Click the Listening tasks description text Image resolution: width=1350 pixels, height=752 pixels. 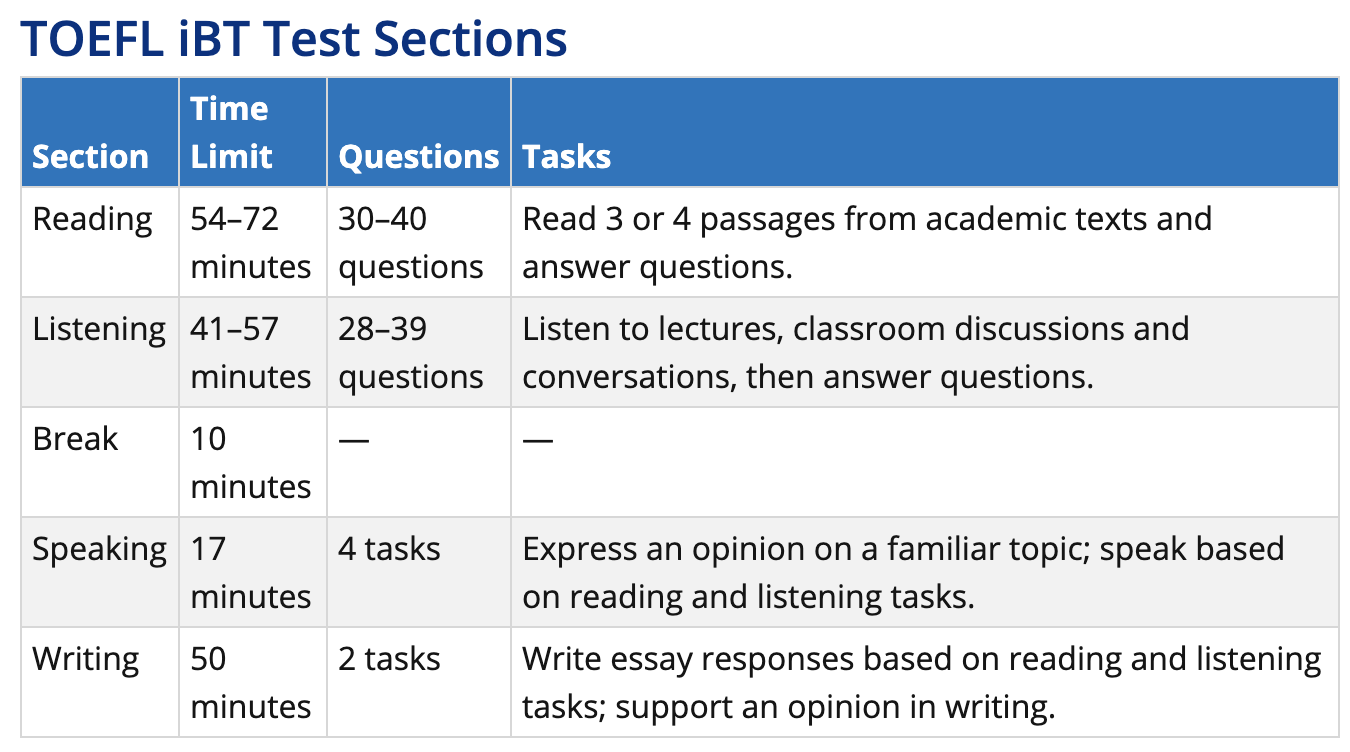click(x=855, y=353)
